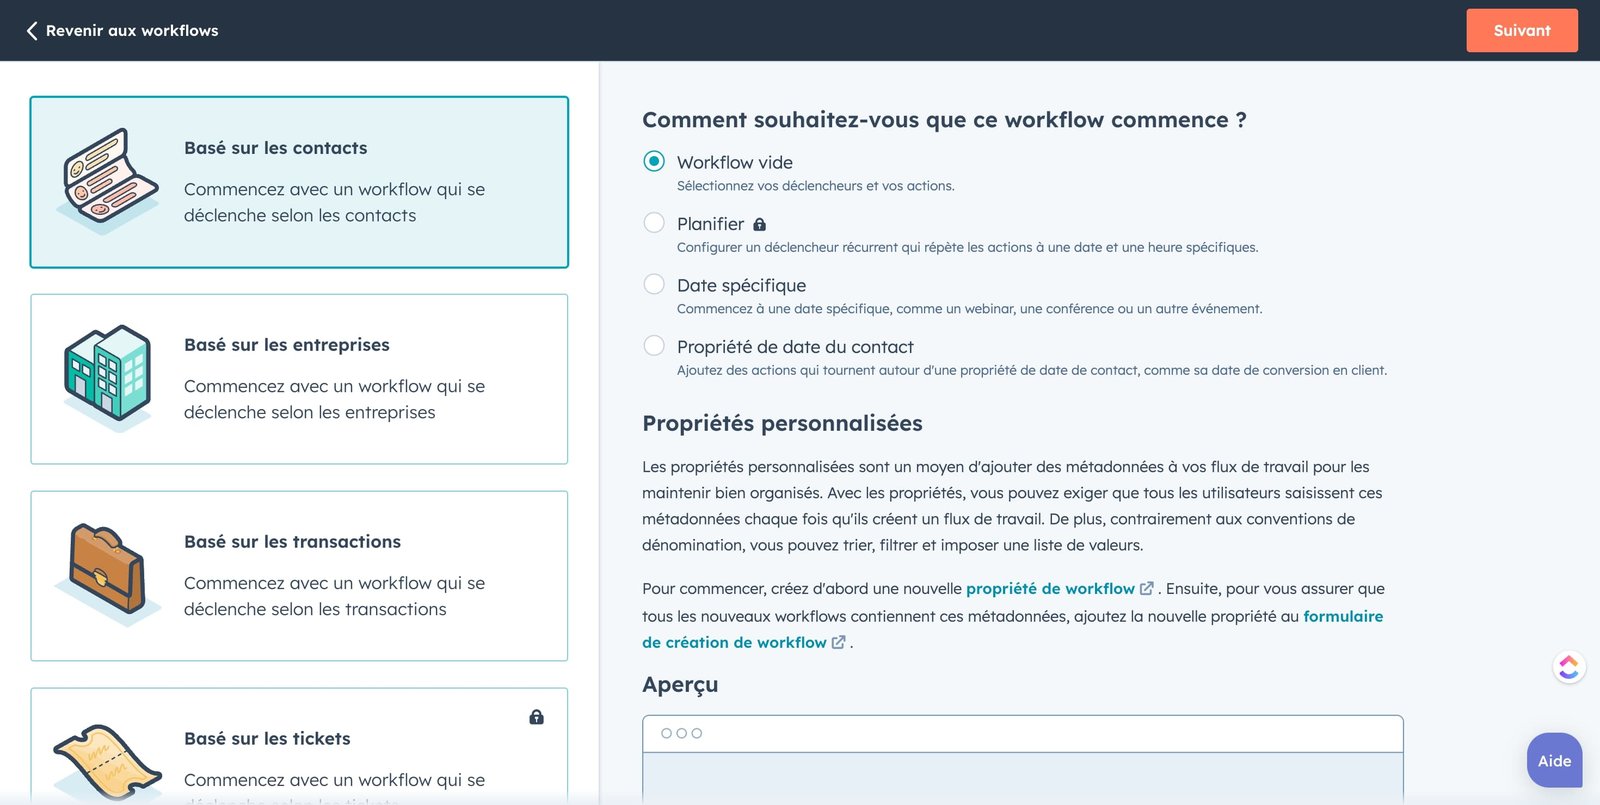Click the Suivant button
Screen dimensions: 1600x805
tap(1521, 30)
